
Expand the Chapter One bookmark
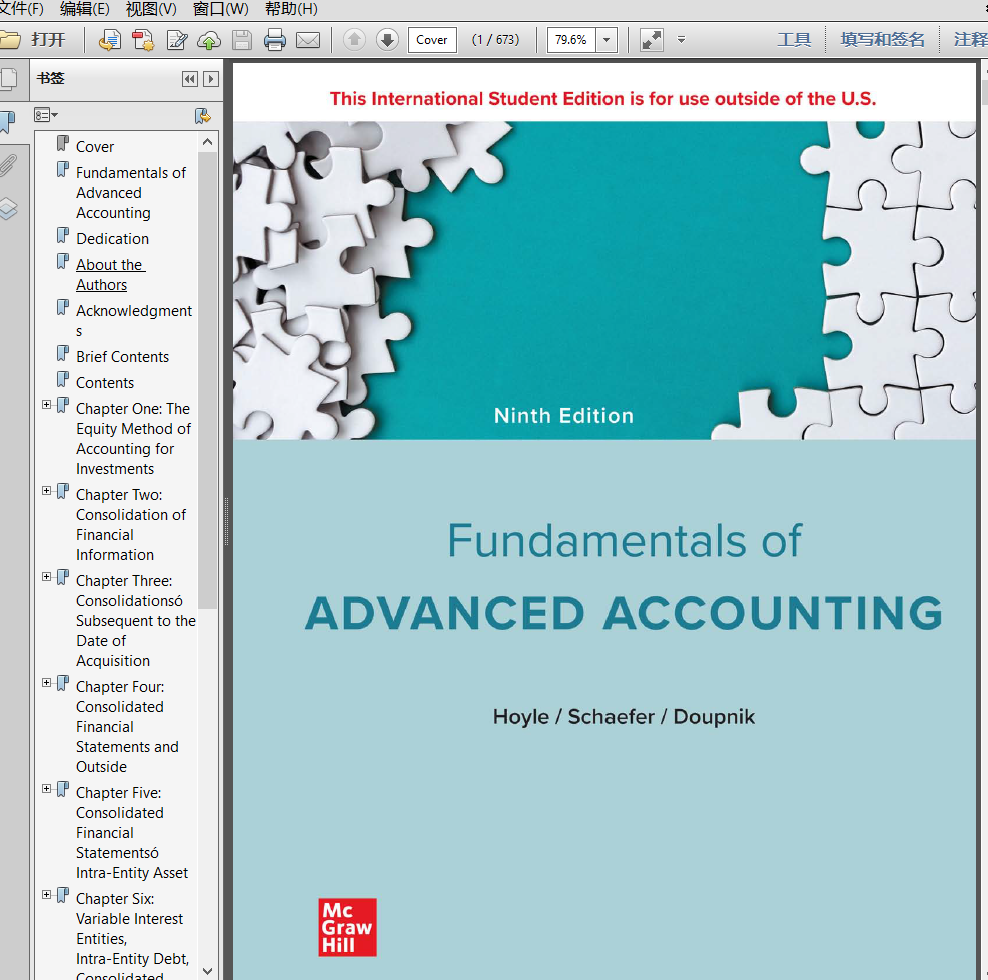(47, 405)
